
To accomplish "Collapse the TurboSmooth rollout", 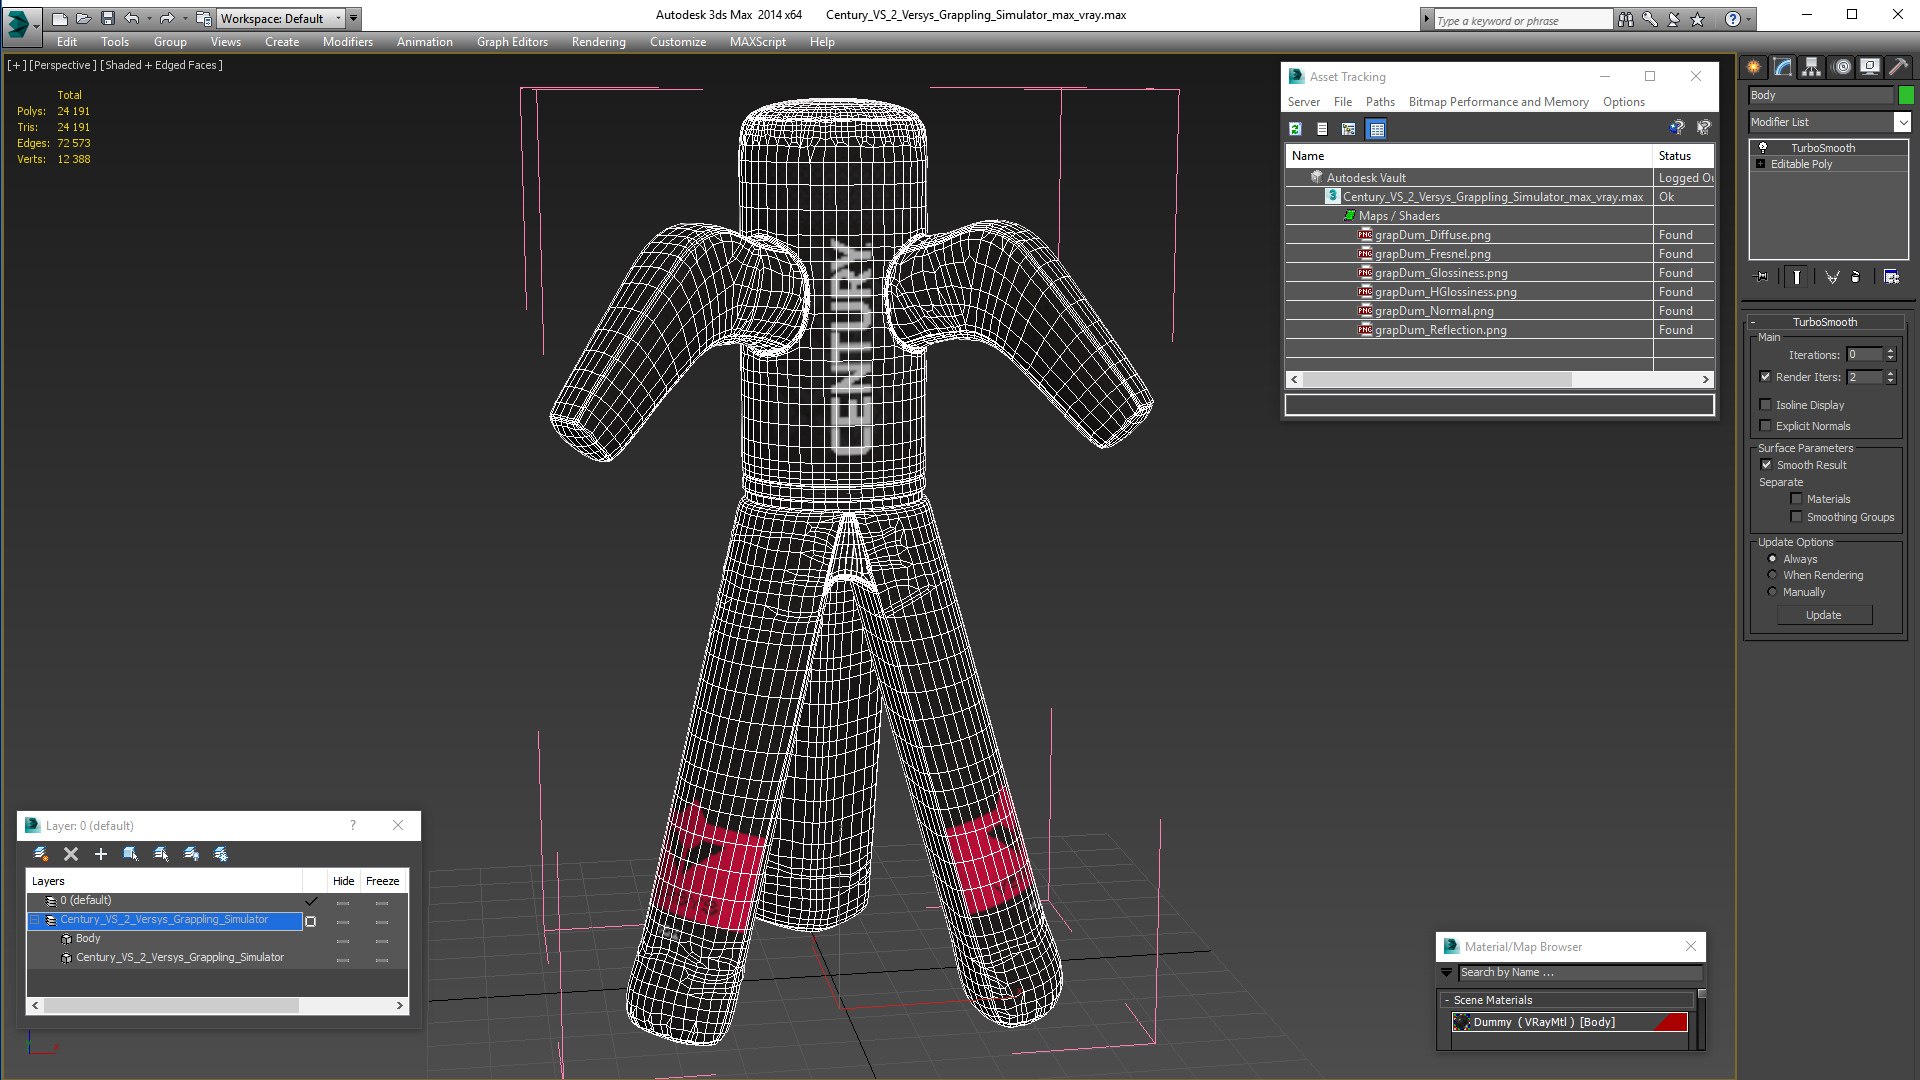I will tap(1825, 322).
